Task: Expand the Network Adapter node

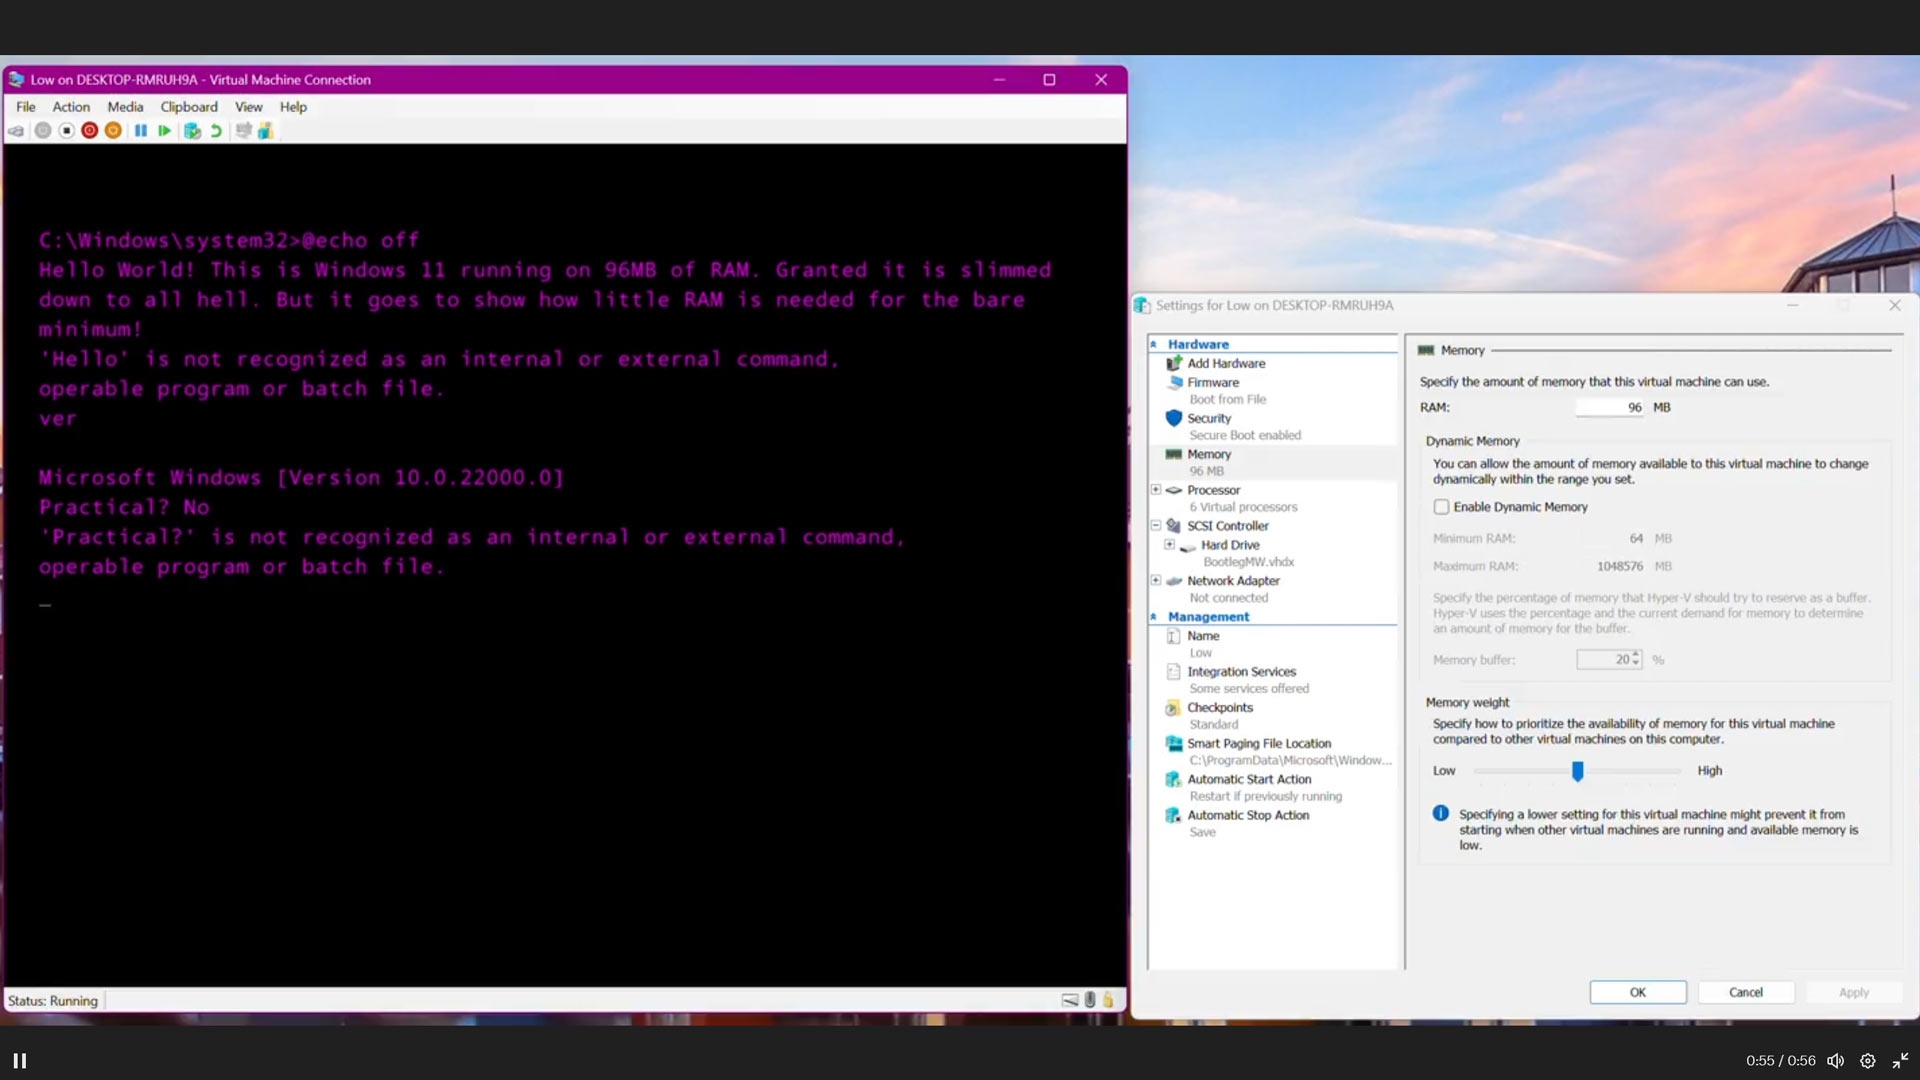Action: 1156,580
